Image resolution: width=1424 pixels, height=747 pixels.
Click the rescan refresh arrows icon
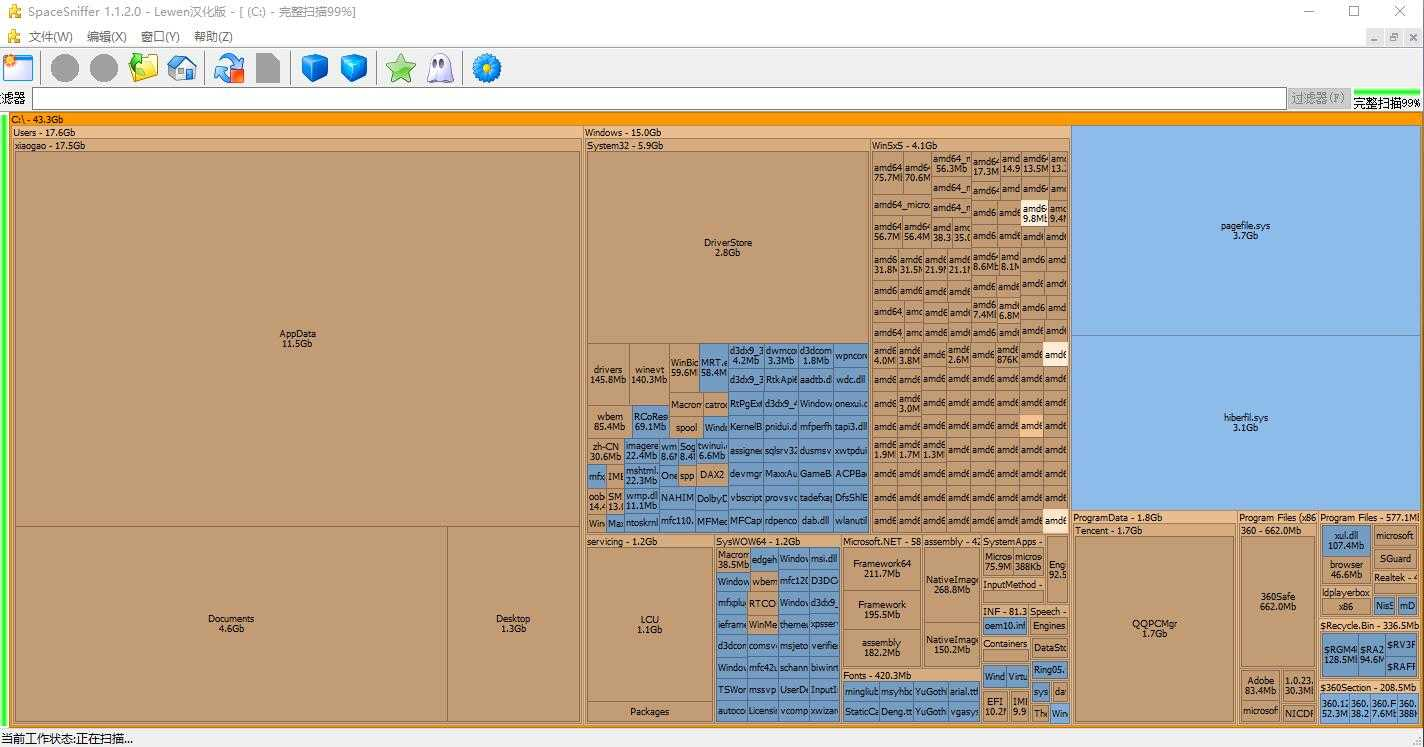(x=229, y=68)
